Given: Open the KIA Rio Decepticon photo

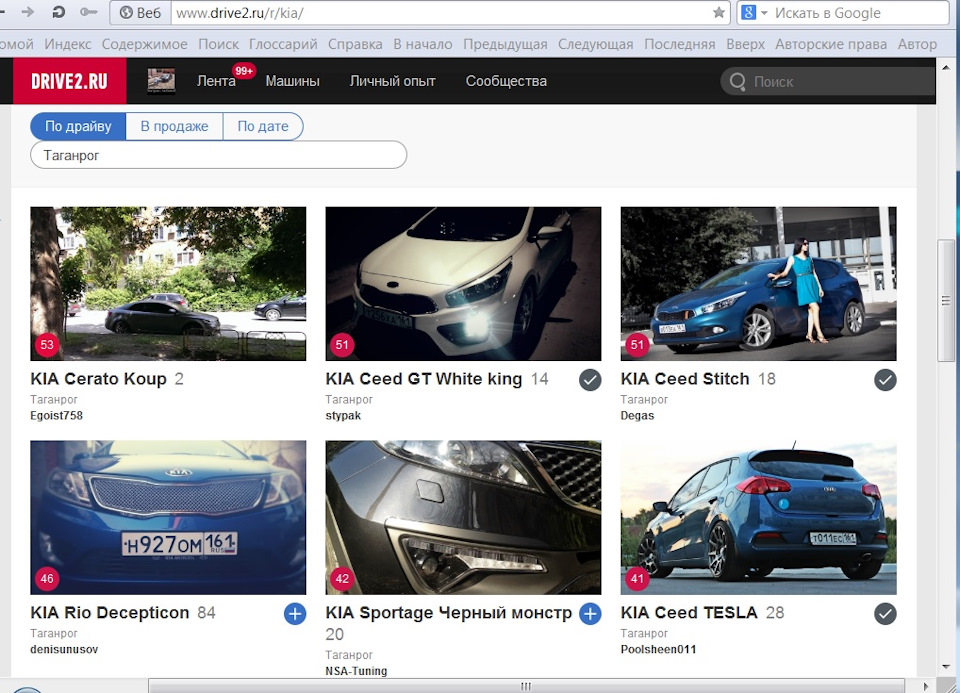Looking at the screenshot, I should pyautogui.click(x=168, y=517).
